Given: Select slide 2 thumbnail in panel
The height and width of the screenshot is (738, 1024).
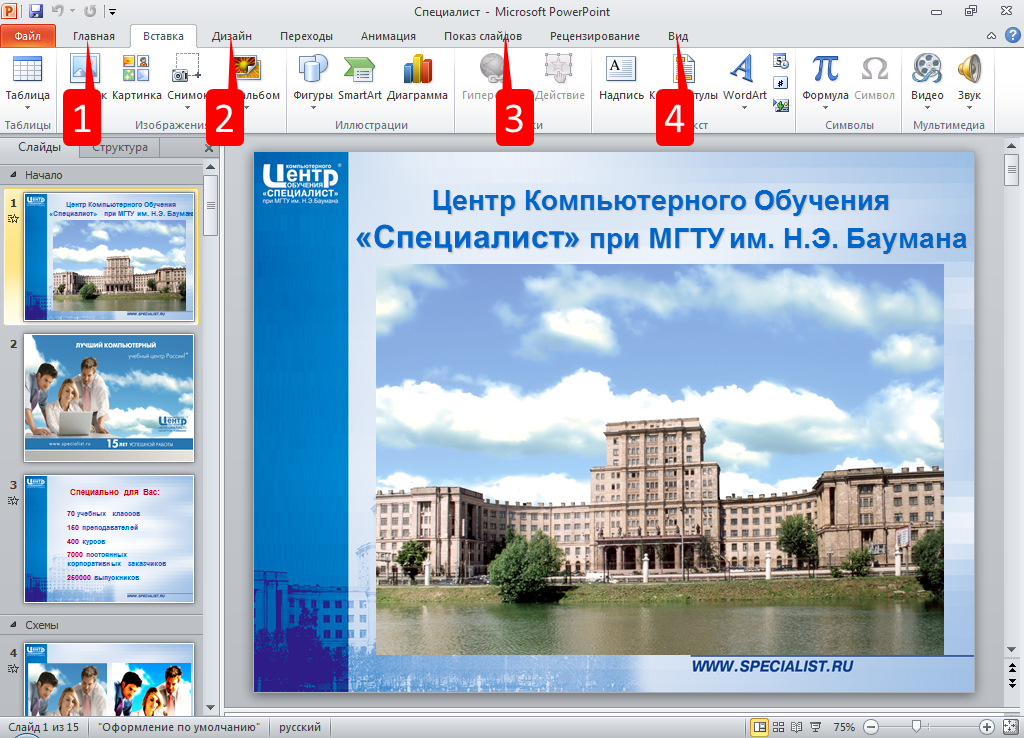Looking at the screenshot, I should coord(109,397).
